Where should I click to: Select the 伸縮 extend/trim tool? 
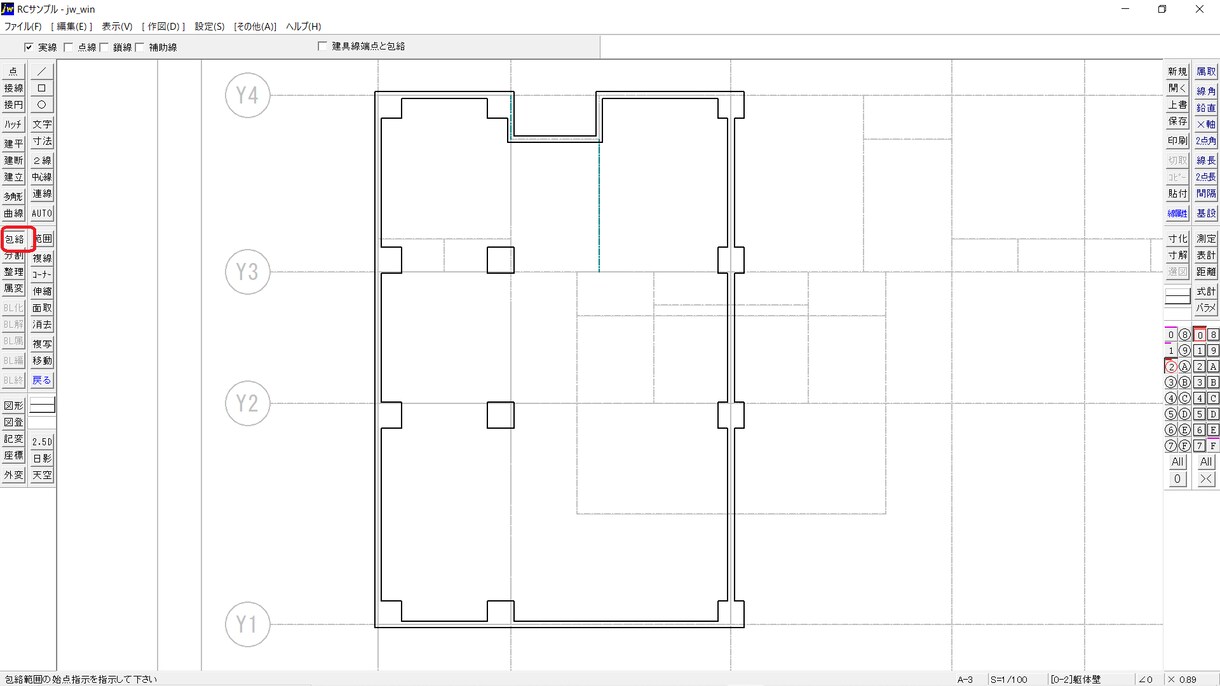coord(42,291)
